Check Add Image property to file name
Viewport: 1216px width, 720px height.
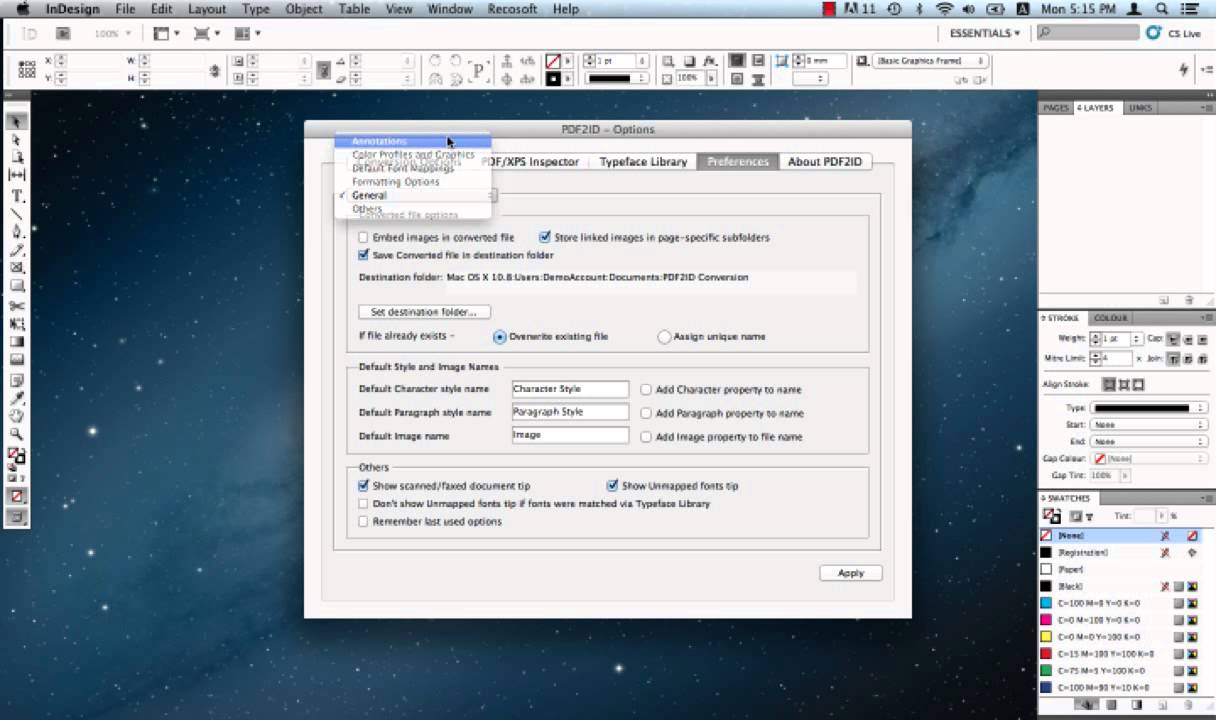pos(646,437)
